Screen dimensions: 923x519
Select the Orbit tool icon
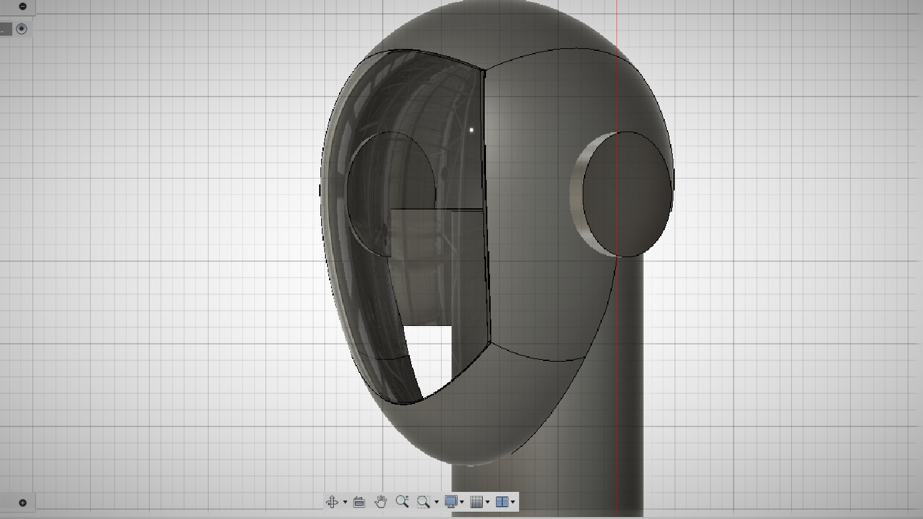click(332, 502)
